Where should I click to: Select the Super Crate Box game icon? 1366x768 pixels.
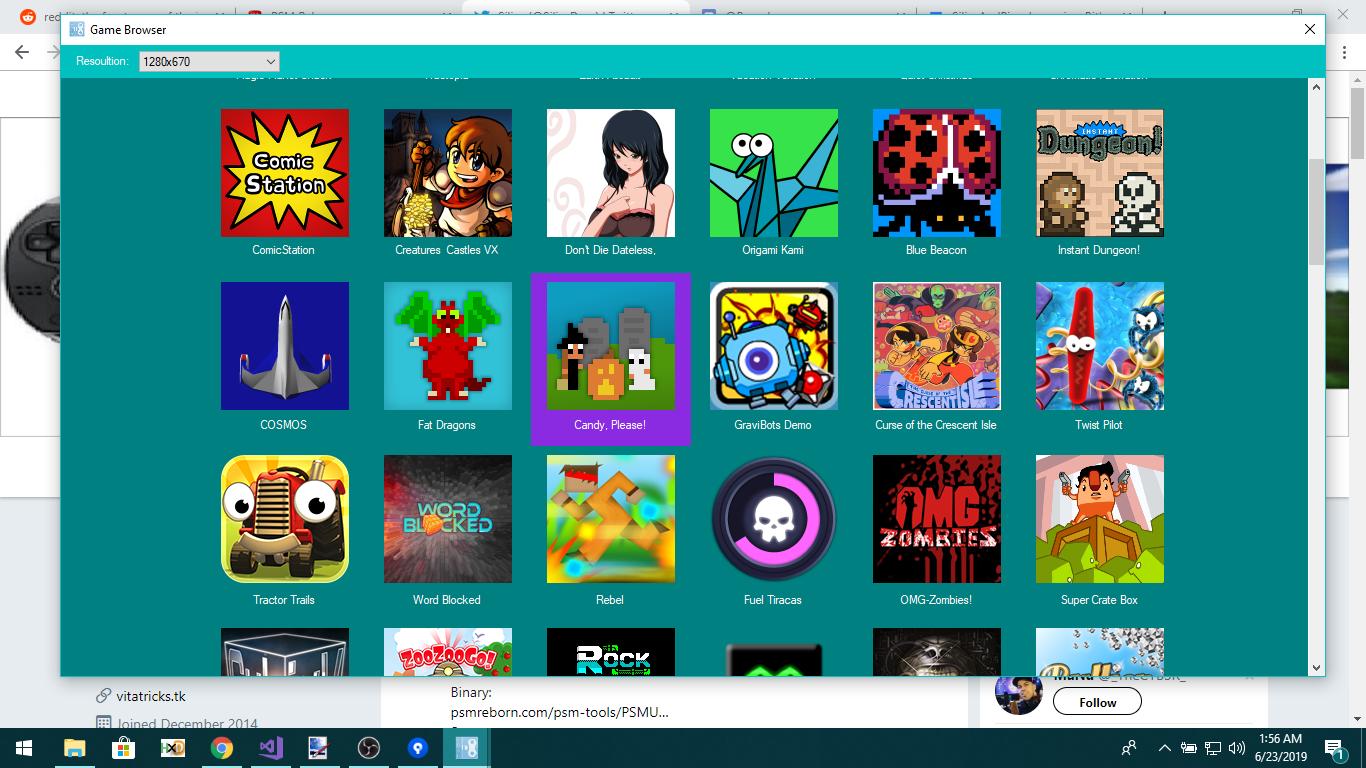pos(1100,519)
